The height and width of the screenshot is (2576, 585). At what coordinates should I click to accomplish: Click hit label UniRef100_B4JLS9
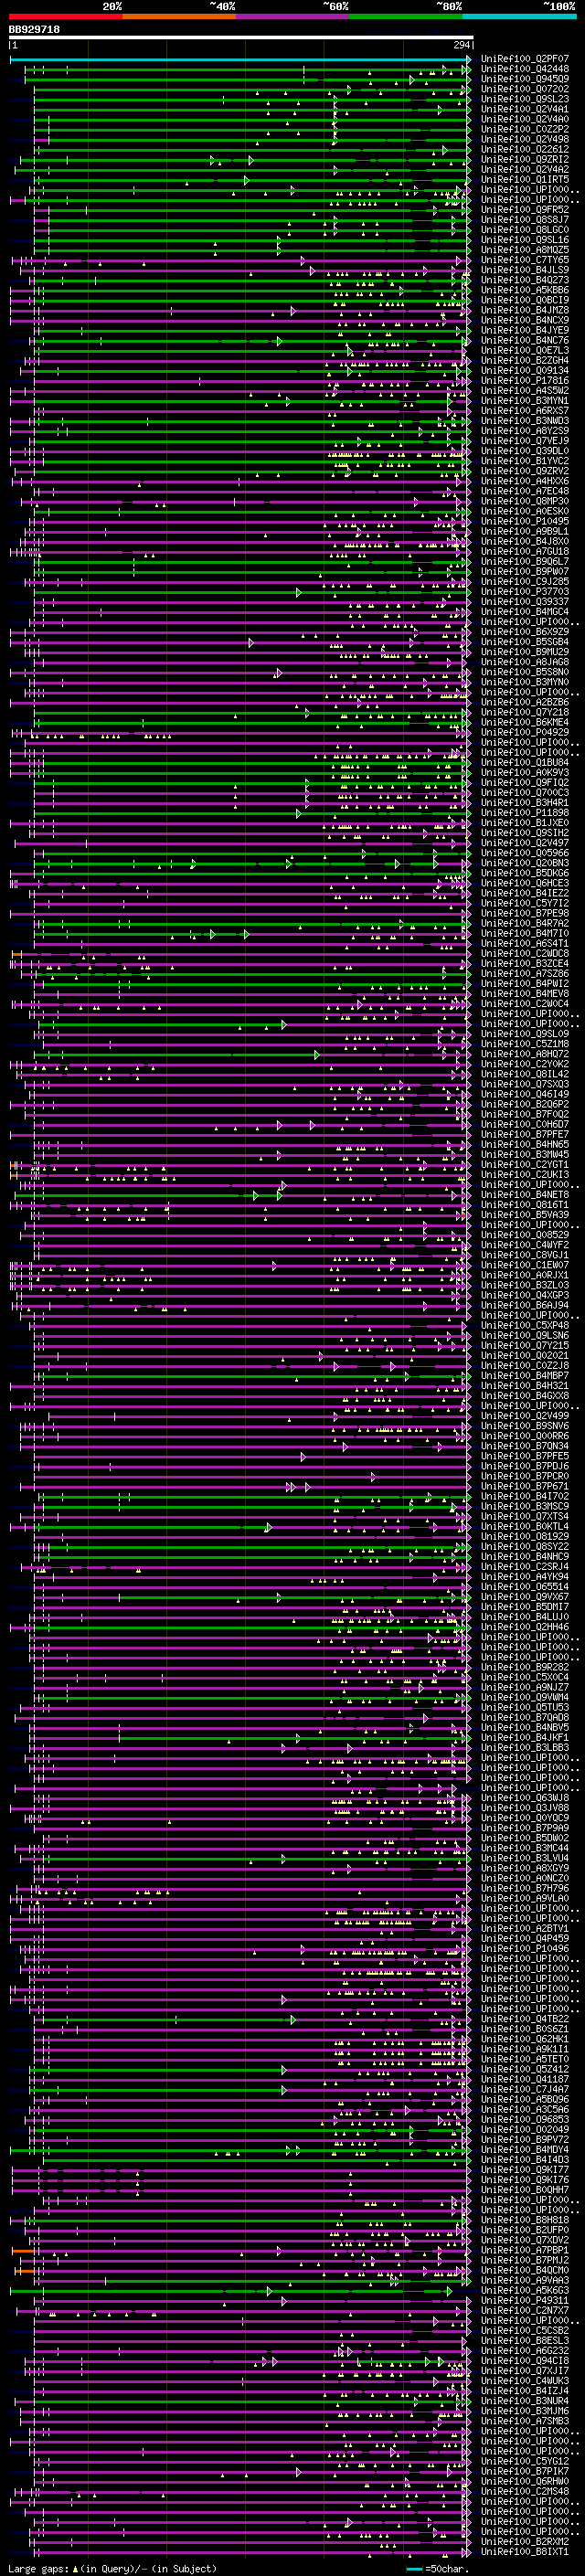[x=525, y=270]
